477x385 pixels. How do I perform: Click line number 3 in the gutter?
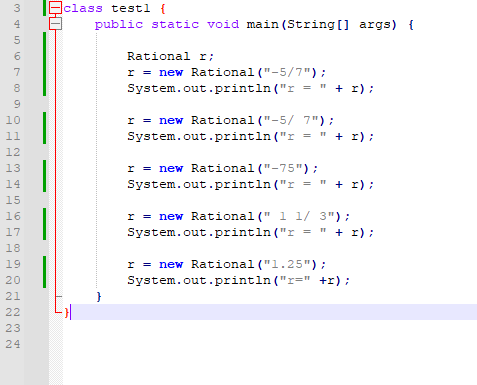point(17,8)
